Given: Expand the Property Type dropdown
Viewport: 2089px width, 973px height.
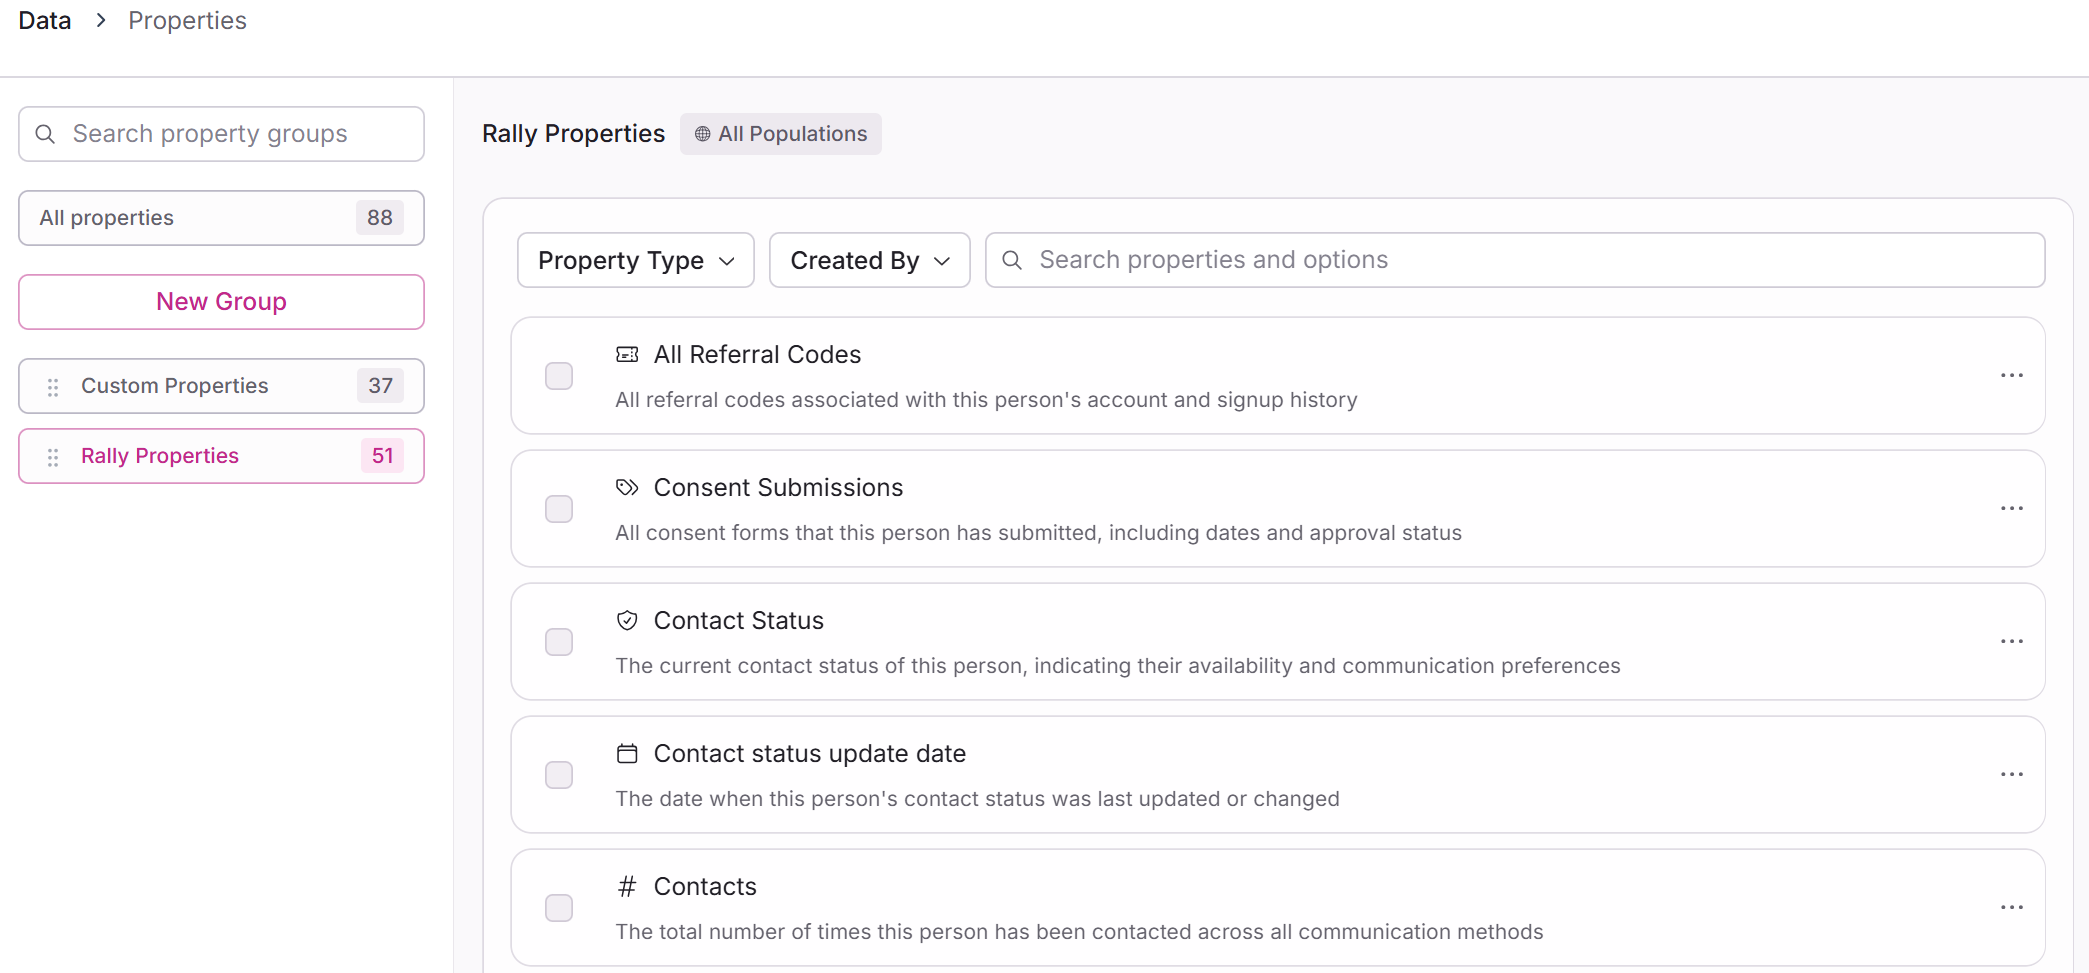Looking at the screenshot, I should 635,261.
